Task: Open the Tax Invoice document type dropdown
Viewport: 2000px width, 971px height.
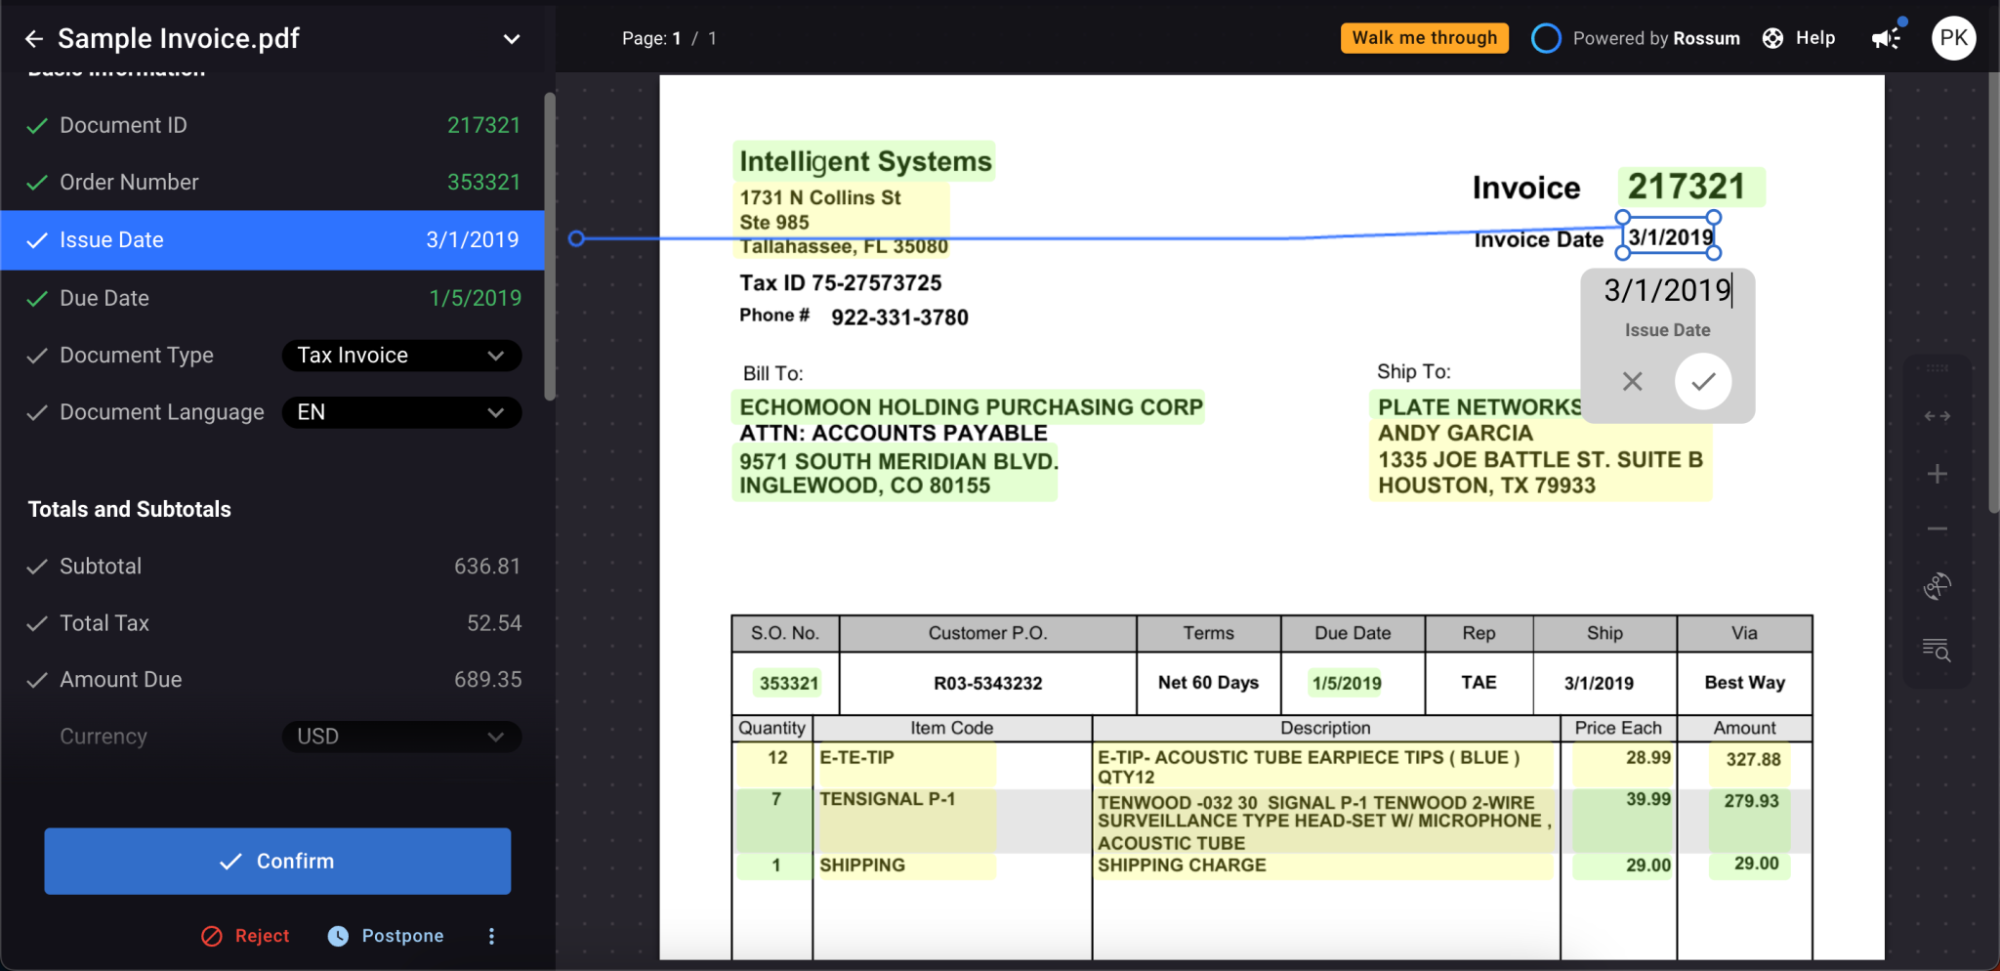Action: pos(401,356)
